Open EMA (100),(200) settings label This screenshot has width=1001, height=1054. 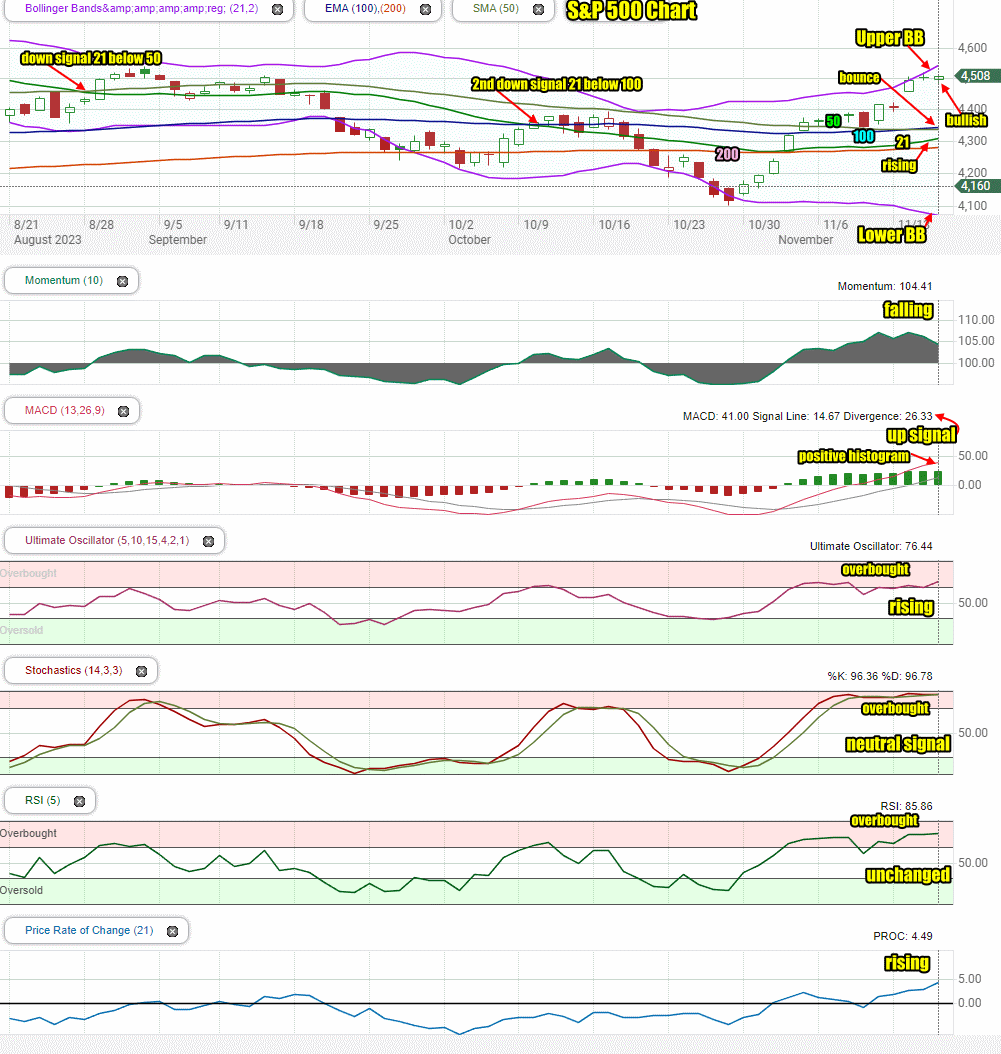click(365, 9)
